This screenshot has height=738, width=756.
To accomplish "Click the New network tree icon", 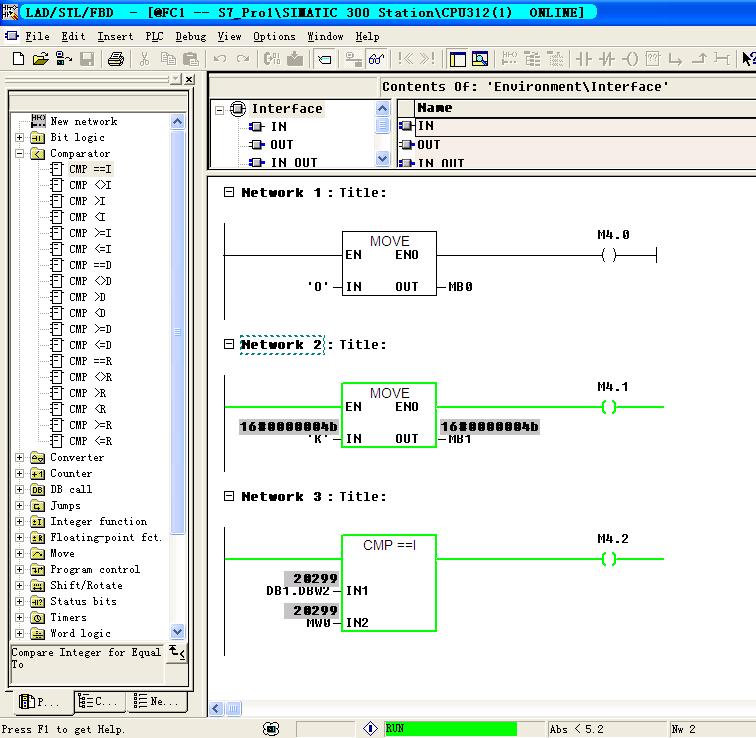I will click(x=38, y=121).
